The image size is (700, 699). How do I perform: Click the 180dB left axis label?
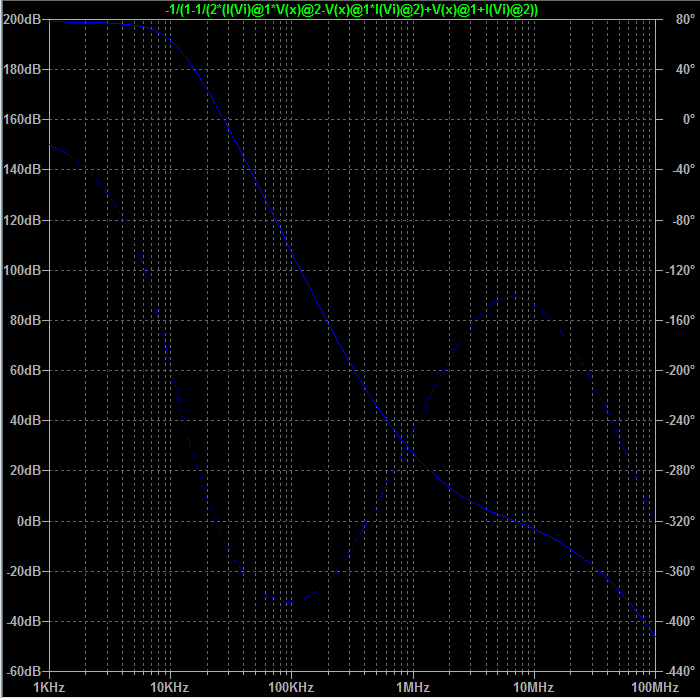[22, 69]
